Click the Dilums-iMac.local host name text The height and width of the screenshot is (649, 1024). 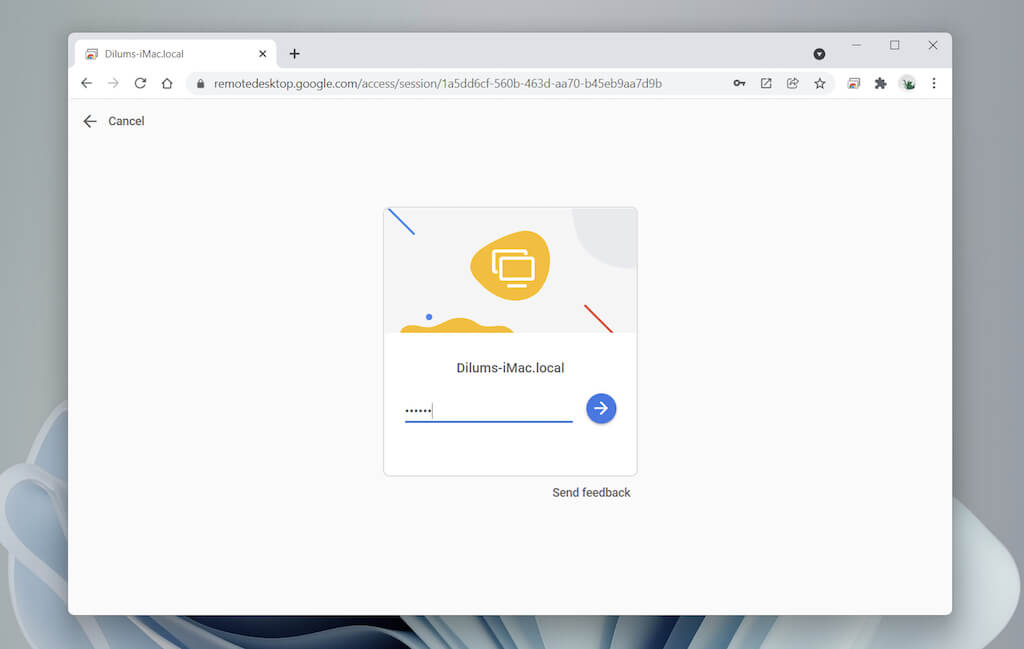[x=510, y=368]
